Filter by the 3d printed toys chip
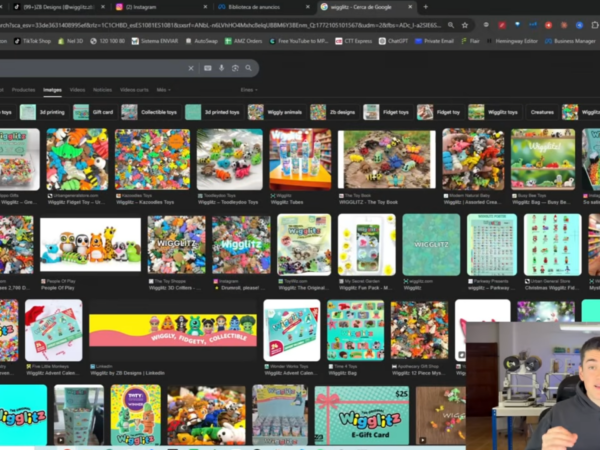The height and width of the screenshot is (450, 600). coord(214,112)
